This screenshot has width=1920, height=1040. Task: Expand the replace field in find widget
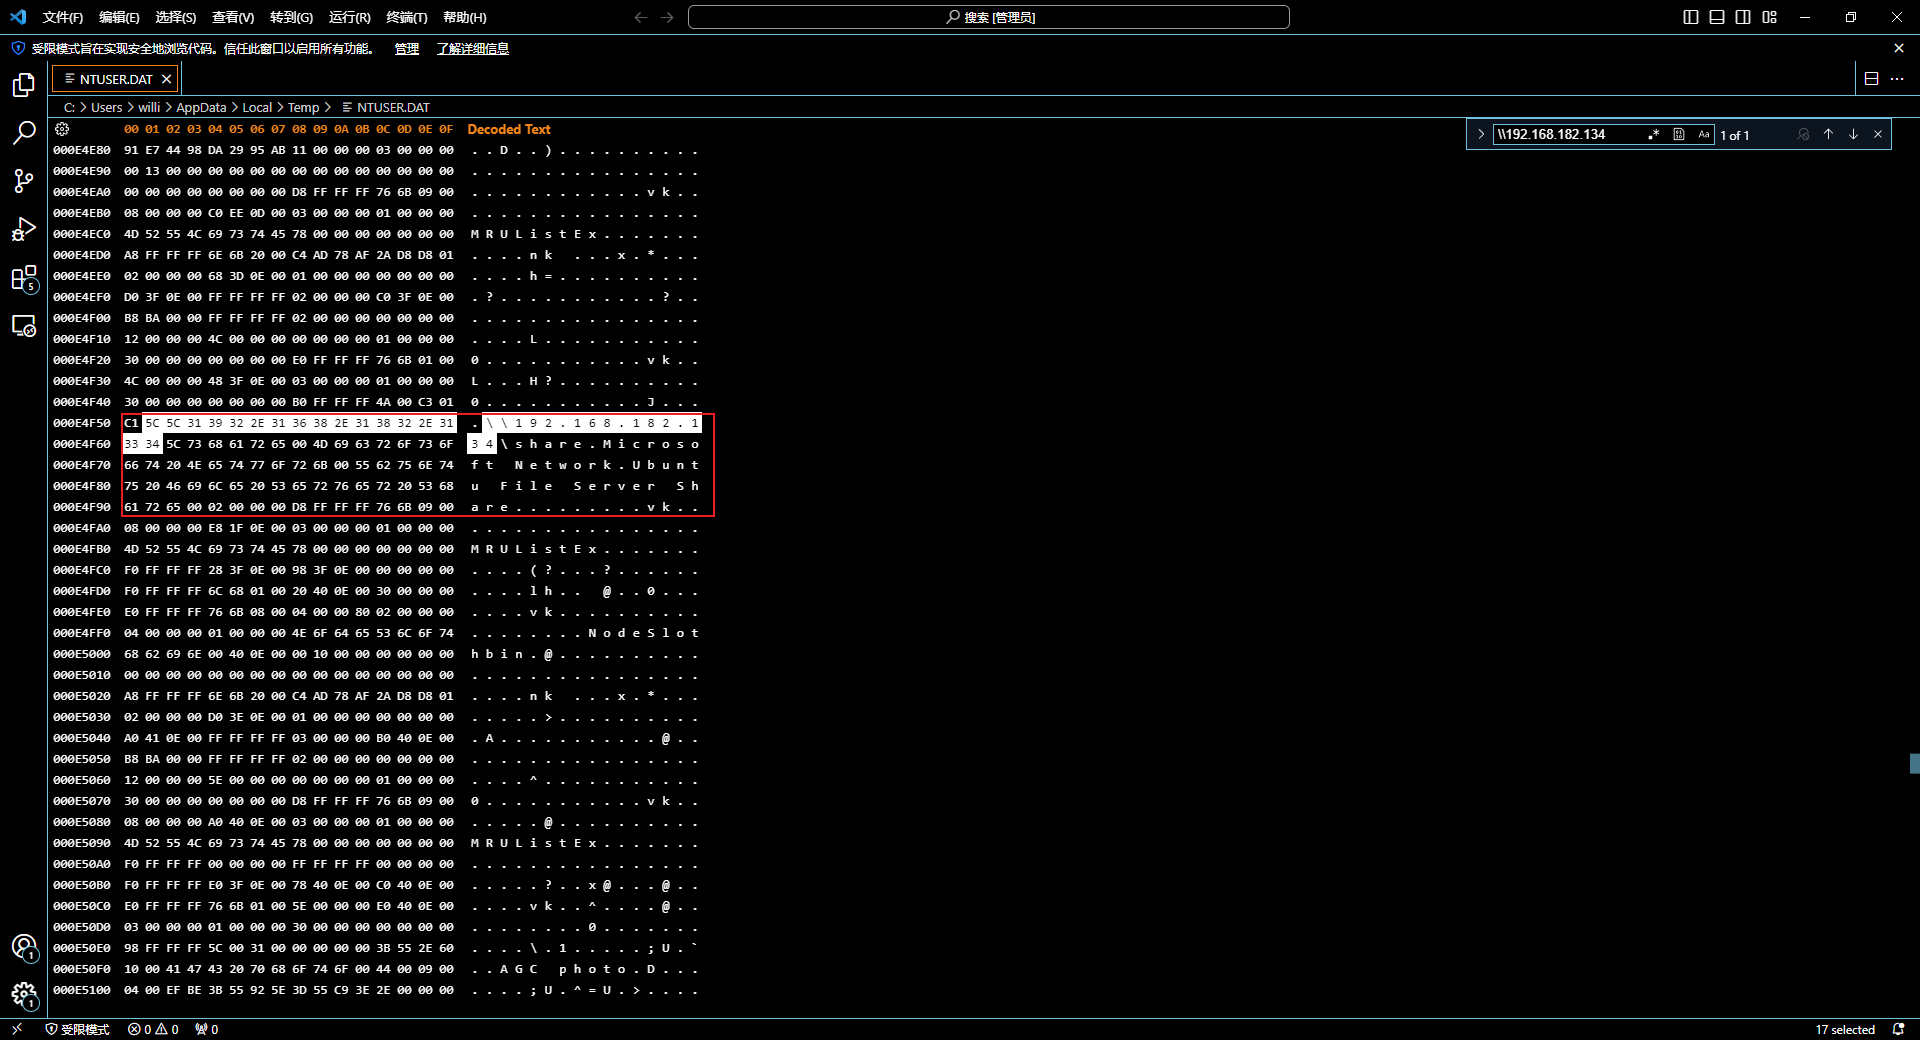(x=1481, y=135)
